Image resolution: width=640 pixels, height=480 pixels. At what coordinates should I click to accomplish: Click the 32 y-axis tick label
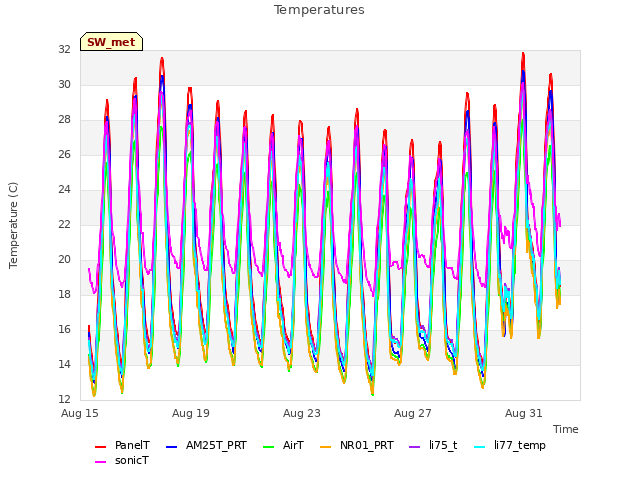point(64,49)
